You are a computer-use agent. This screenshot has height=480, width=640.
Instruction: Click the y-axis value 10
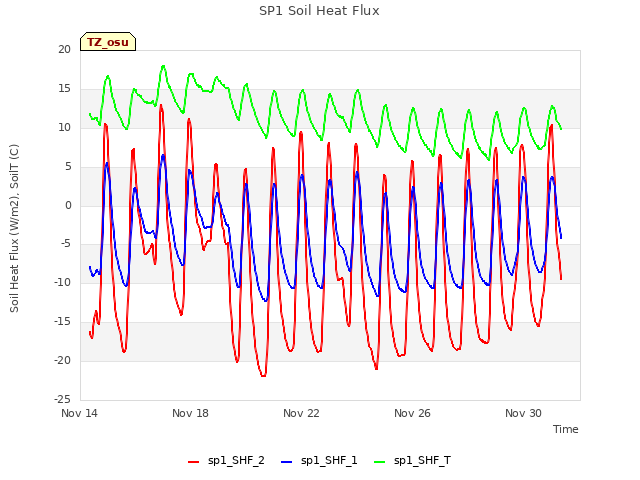click(x=64, y=128)
